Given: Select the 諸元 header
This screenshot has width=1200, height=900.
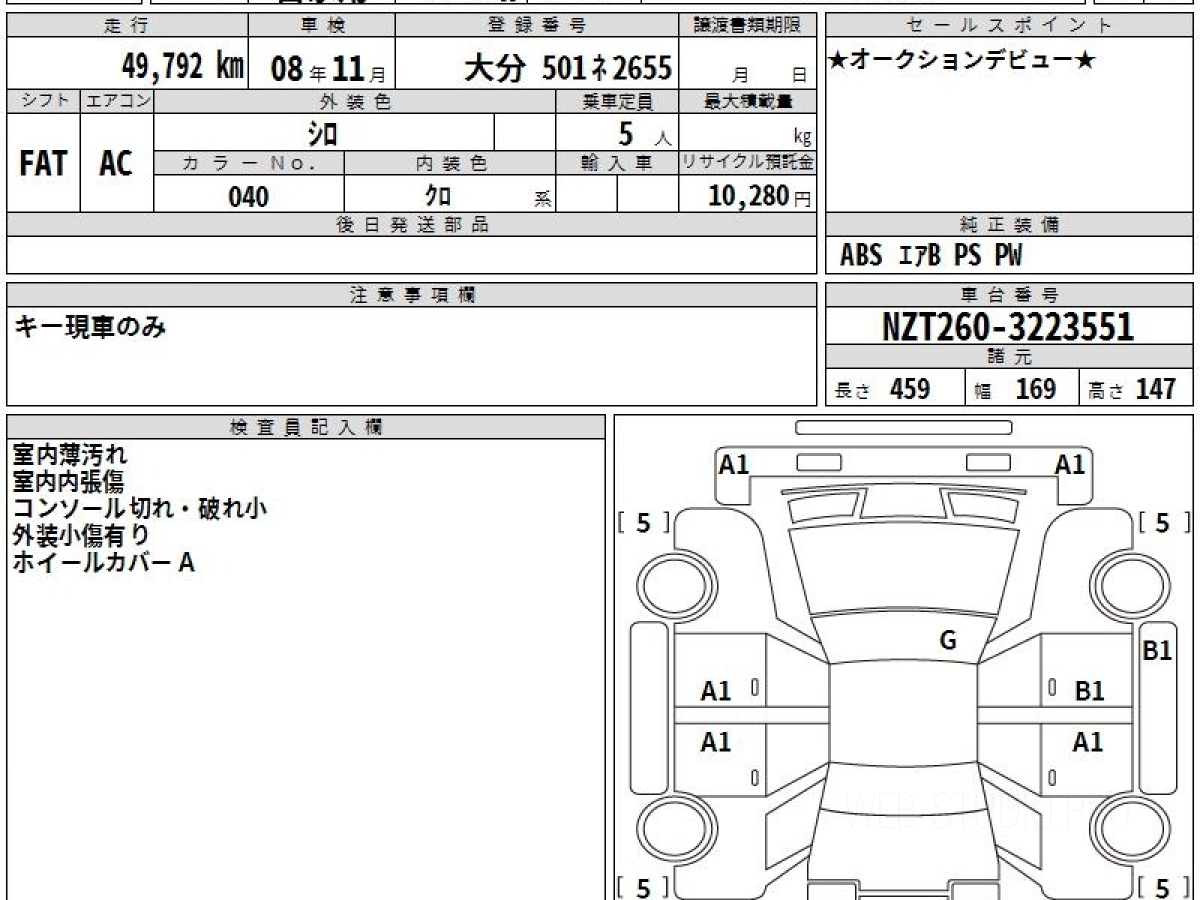Looking at the screenshot, I should [1009, 357].
